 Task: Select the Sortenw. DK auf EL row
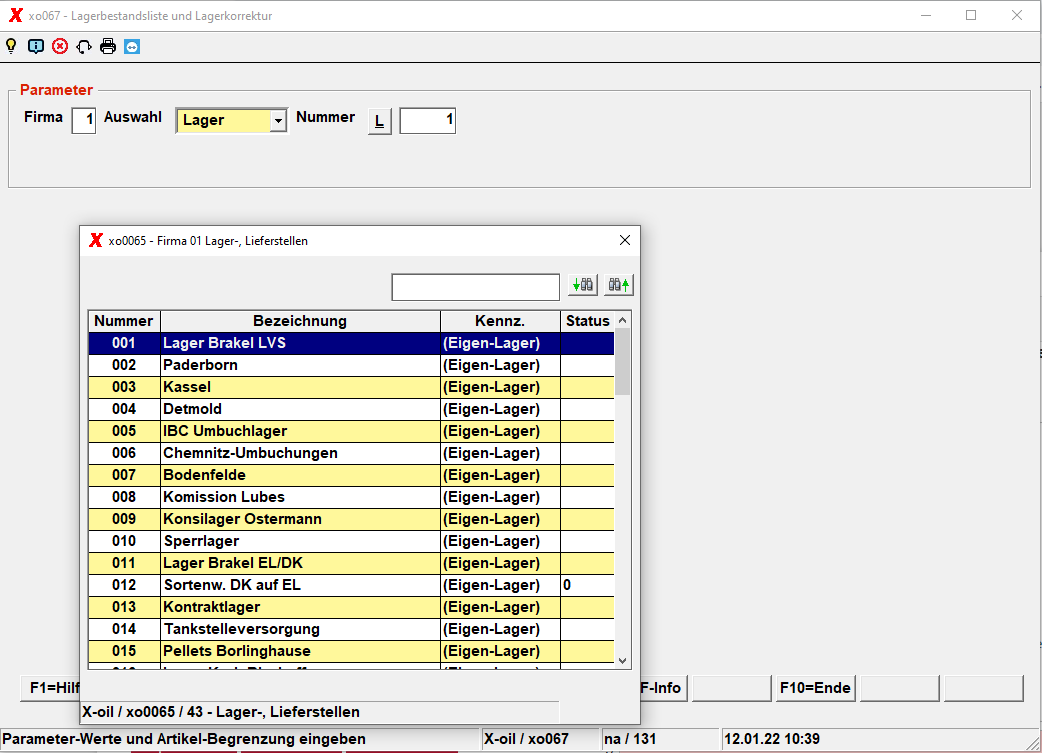tap(352, 584)
